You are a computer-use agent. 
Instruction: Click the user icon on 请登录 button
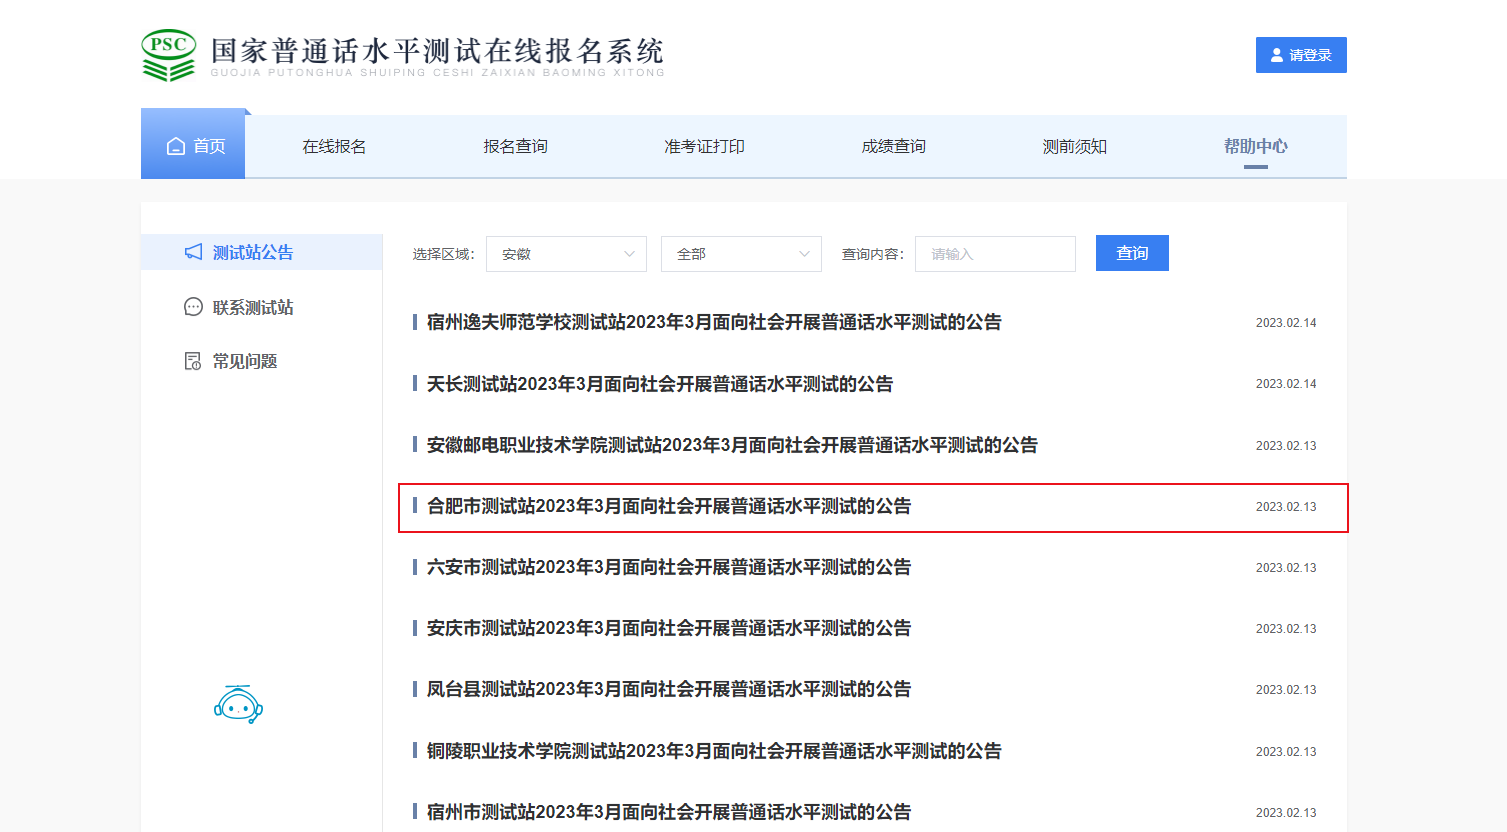click(1277, 55)
